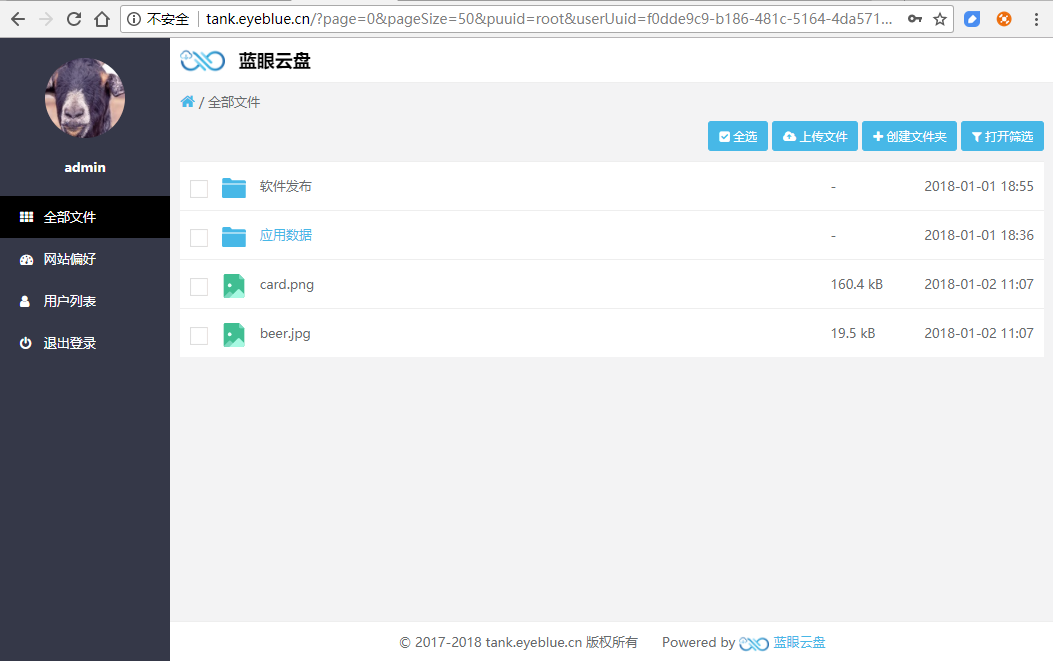Open the Chrome three-dot menu
This screenshot has height=661, width=1053.
coord(1035,19)
